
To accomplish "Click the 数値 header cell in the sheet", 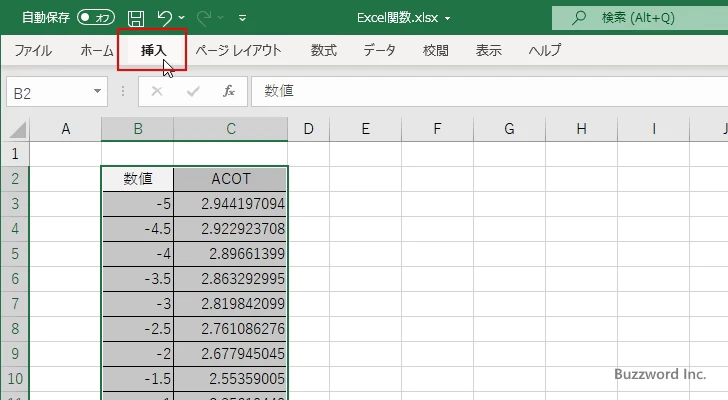I will (x=138, y=179).
